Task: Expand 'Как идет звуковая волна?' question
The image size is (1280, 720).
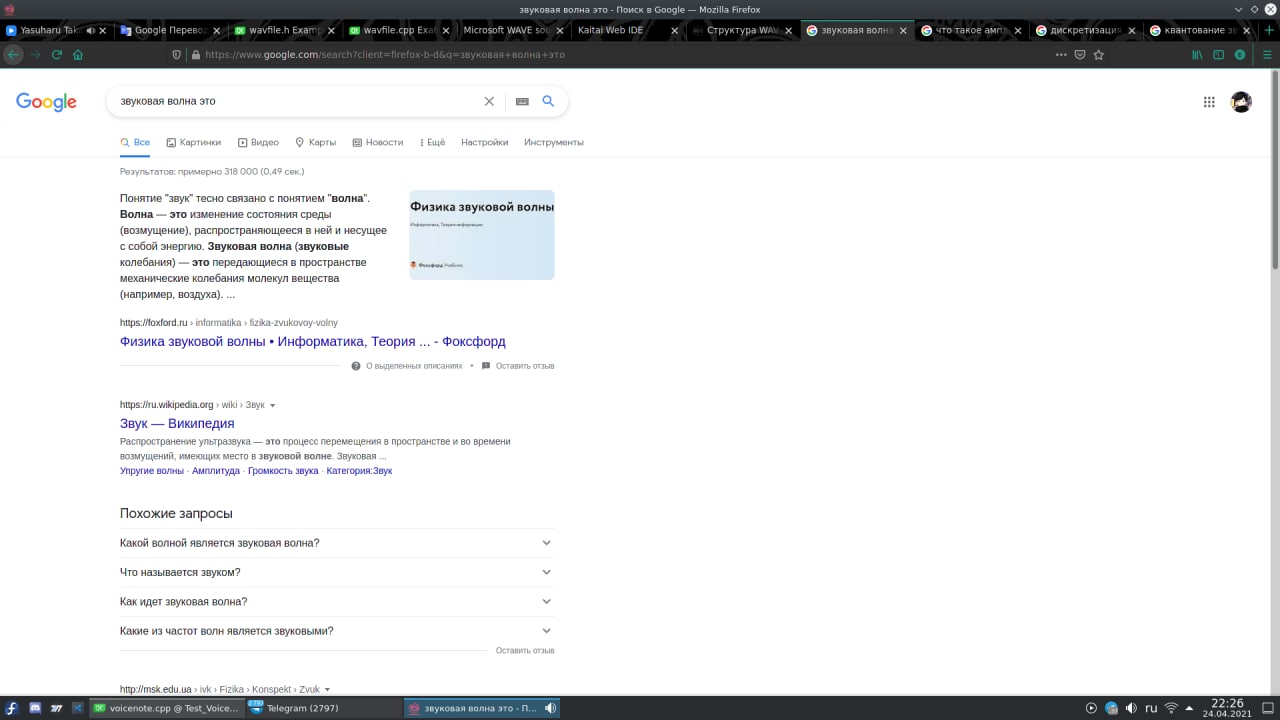Action: click(337, 602)
